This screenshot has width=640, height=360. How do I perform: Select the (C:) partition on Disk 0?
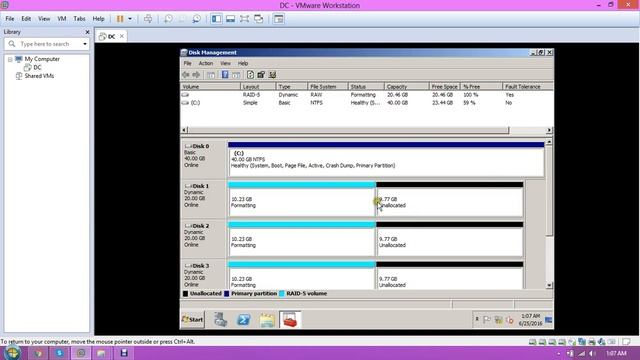[x=386, y=159]
